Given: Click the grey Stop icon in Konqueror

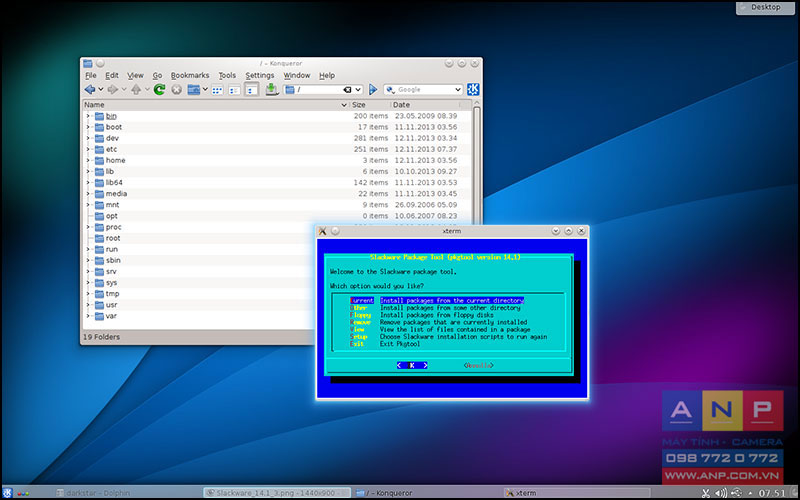Looking at the screenshot, I should (x=177, y=90).
